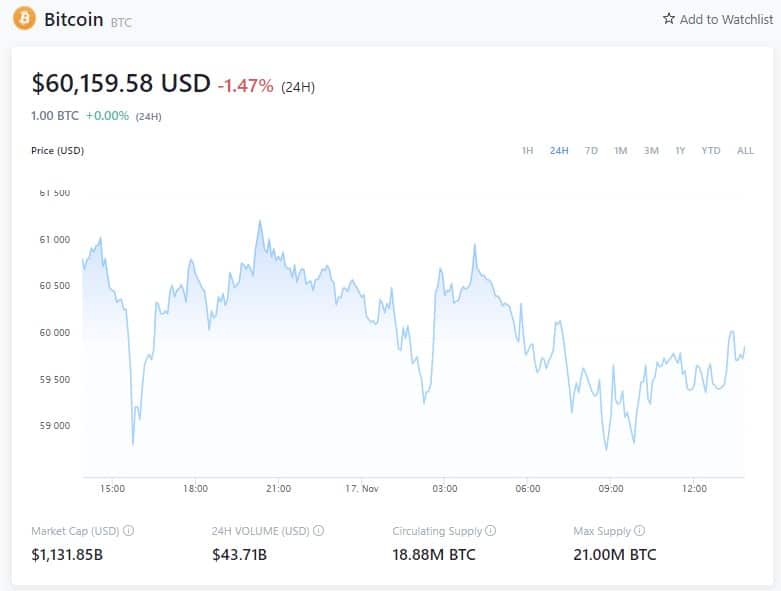
Task: Click the BTC ticker next to Bitcoin
Action: [x=121, y=22]
